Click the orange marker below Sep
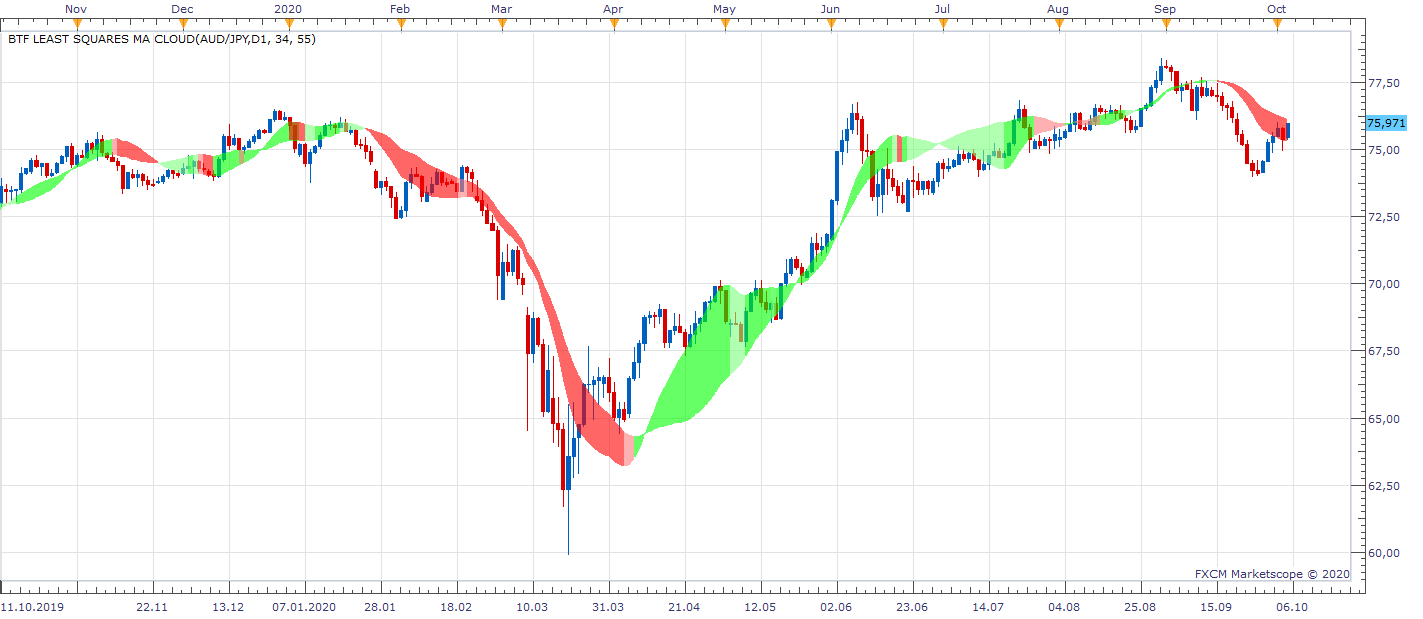The image size is (1423, 619). (1164, 24)
